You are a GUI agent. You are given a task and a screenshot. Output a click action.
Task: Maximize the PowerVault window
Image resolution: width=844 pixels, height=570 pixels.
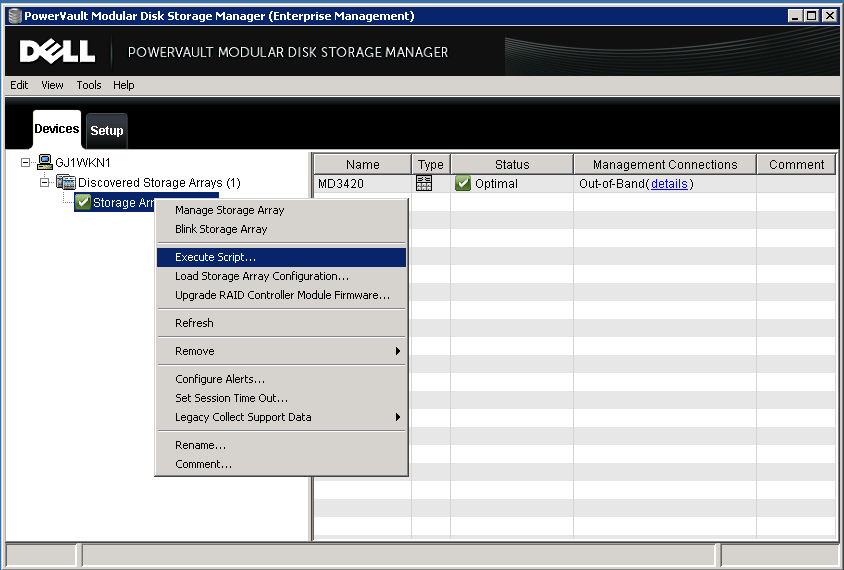point(812,16)
